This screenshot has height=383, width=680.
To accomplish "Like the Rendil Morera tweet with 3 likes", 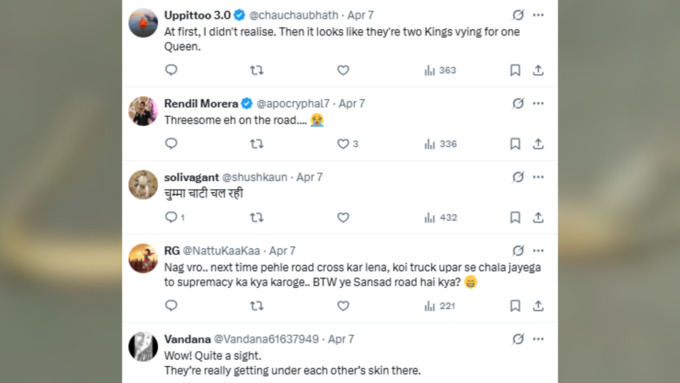I will 348,144.
